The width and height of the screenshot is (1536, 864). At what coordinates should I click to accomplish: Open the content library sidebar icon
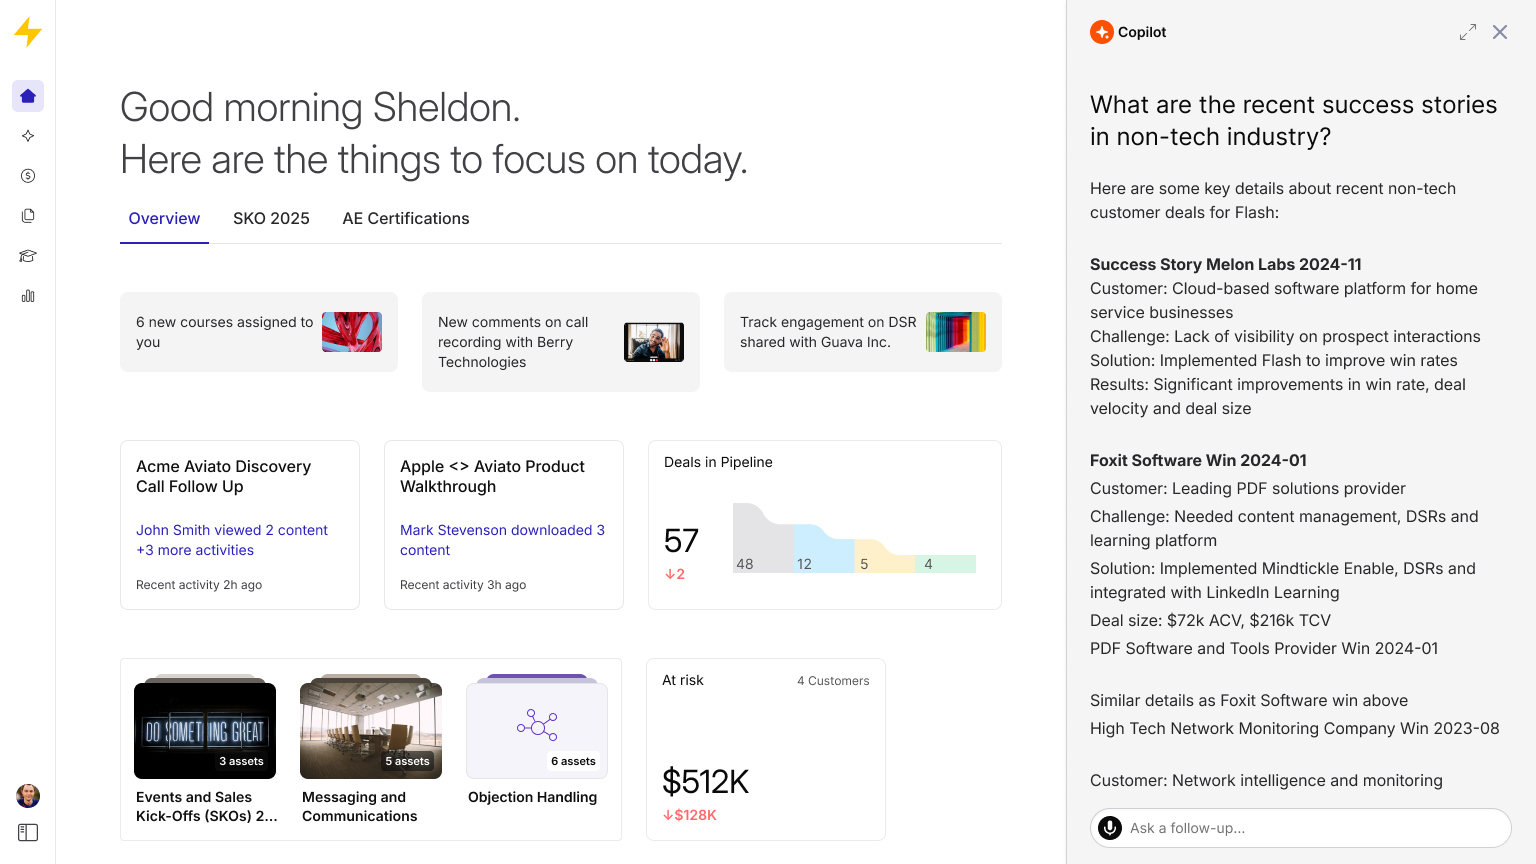tap(28, 216)
